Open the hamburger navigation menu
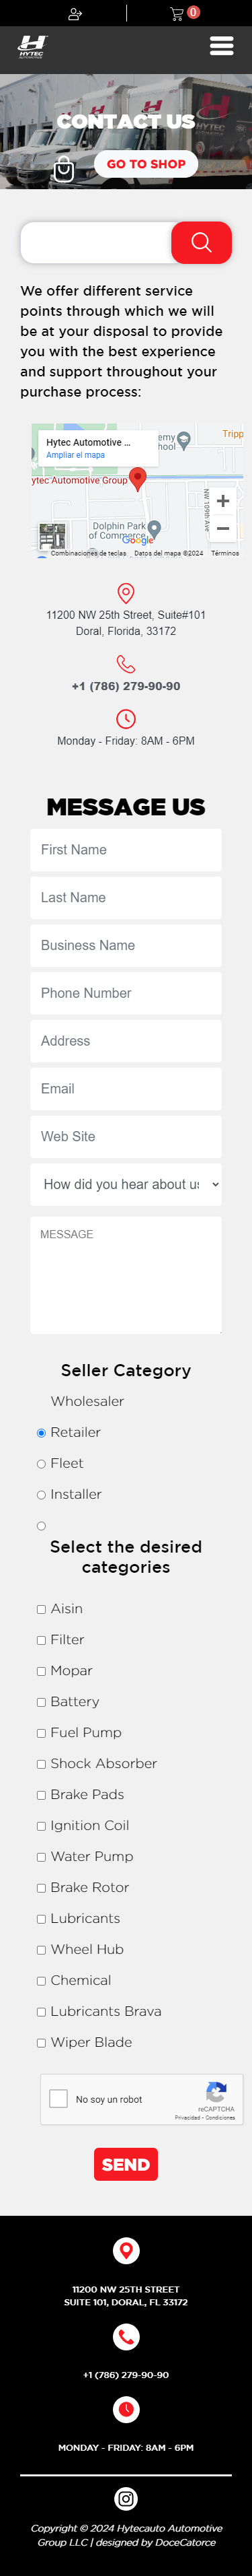The image size is (252, 2576). [221, 46]
